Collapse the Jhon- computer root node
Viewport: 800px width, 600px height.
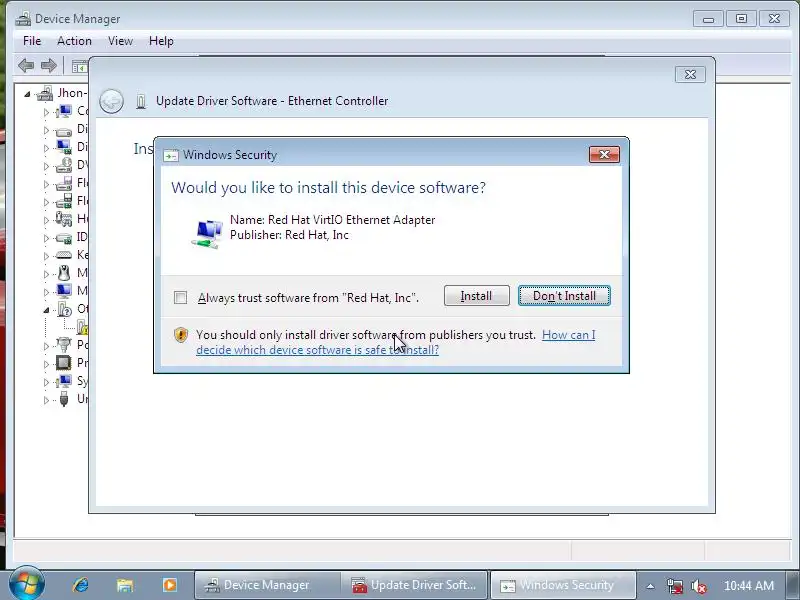click(28, 94)
